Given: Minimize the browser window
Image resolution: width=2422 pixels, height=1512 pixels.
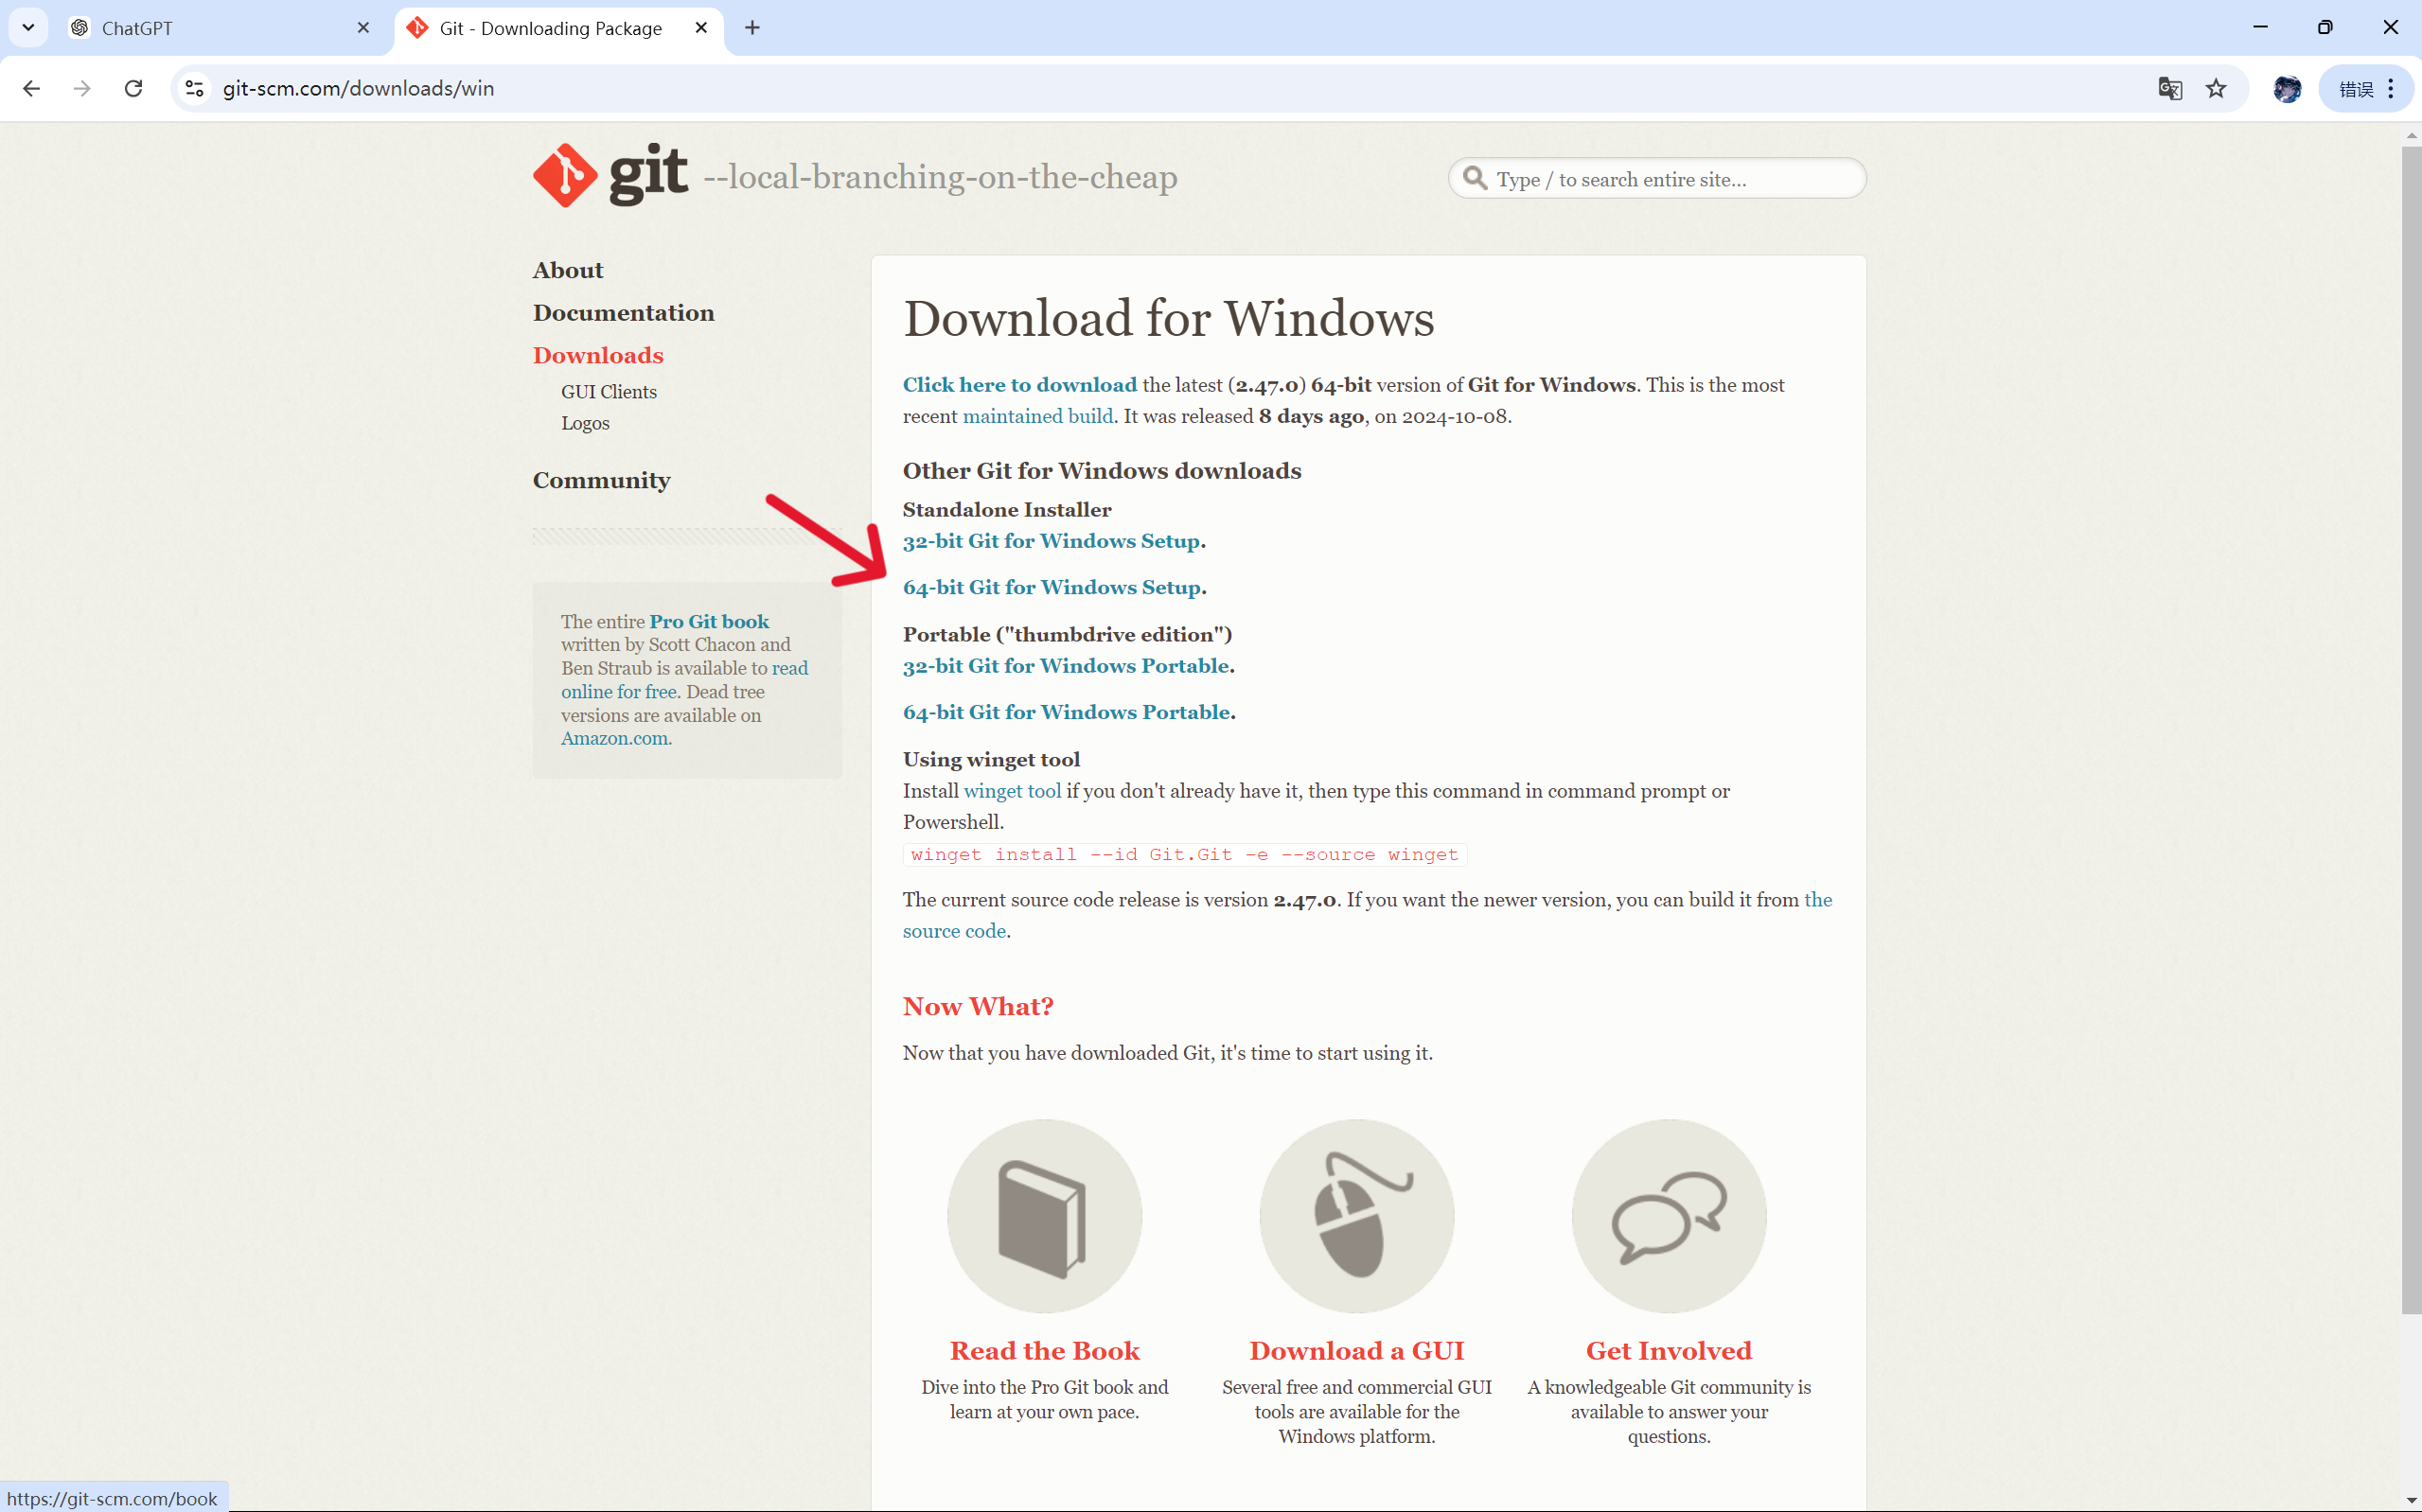Looking at the screenshot, I should [x=2260, y=27].
